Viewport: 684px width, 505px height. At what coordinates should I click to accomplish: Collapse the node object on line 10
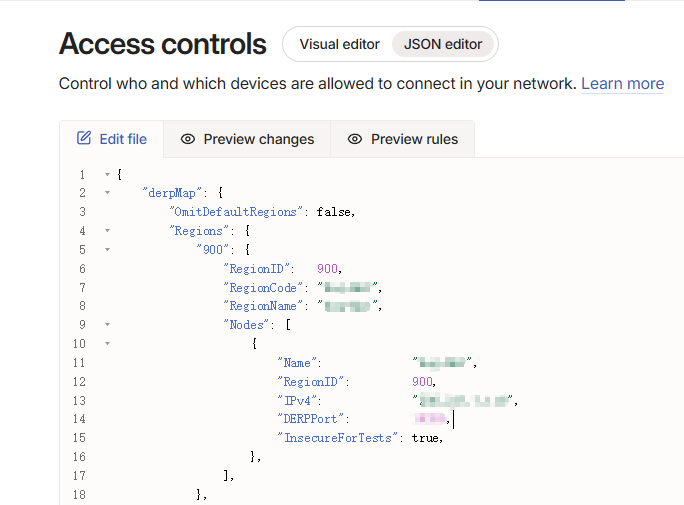point(107,344)
